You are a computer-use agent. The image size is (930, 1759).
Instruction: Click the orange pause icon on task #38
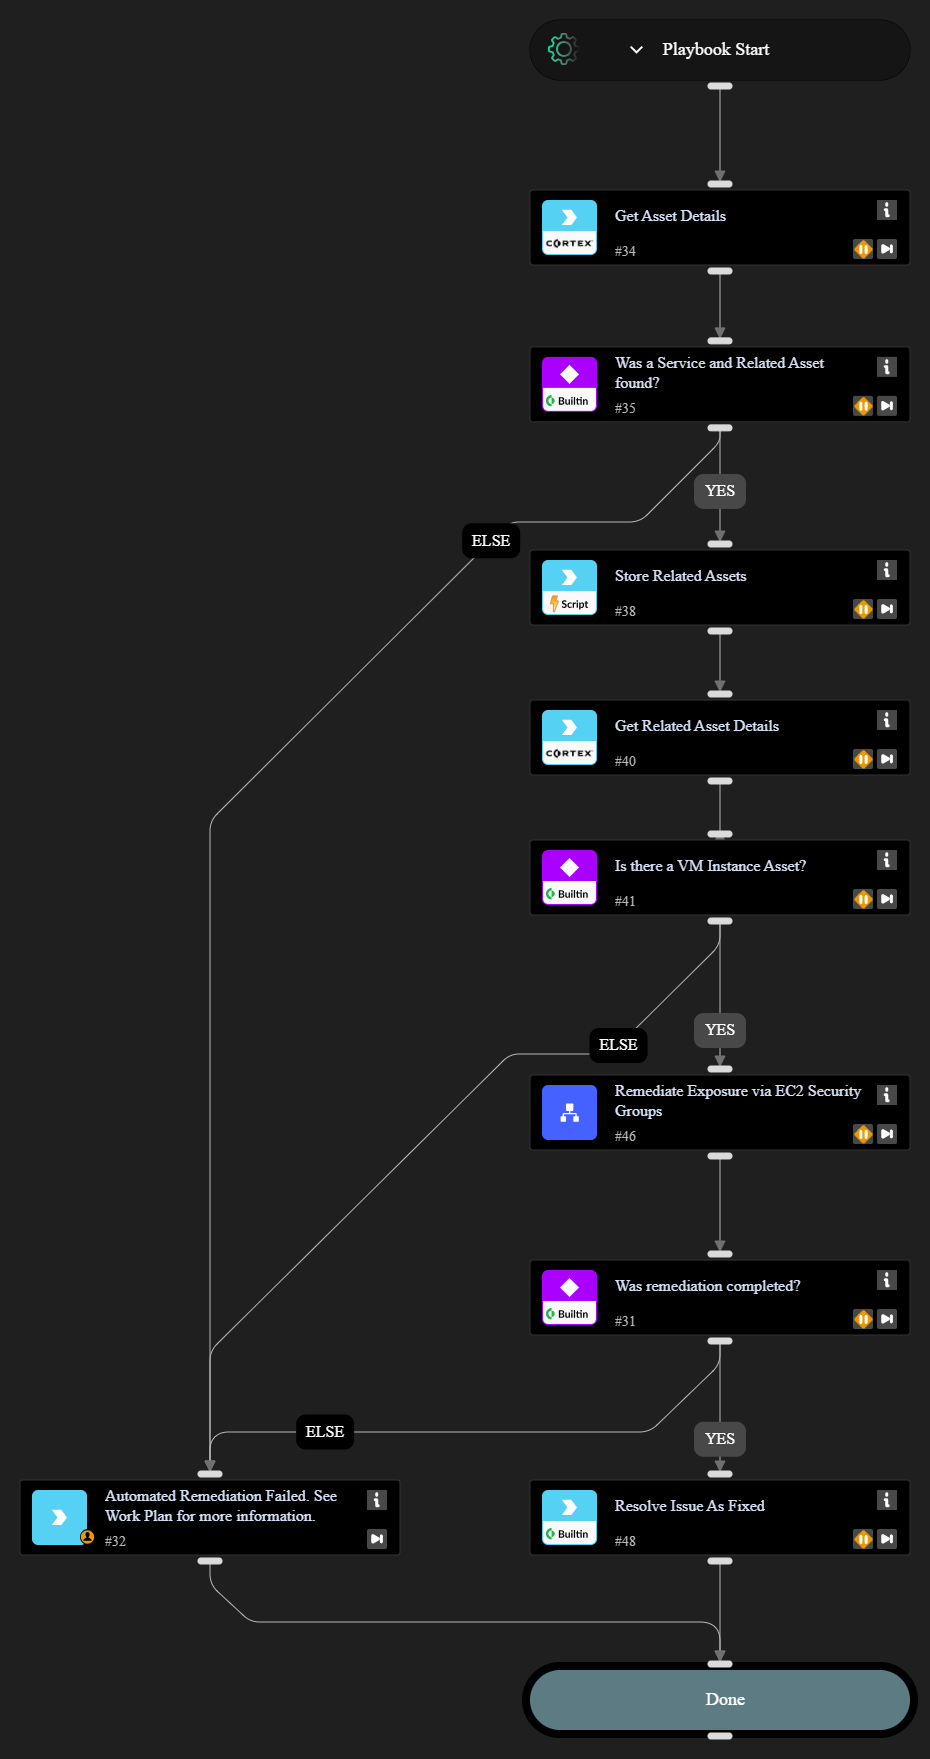(x=863, y=609)
